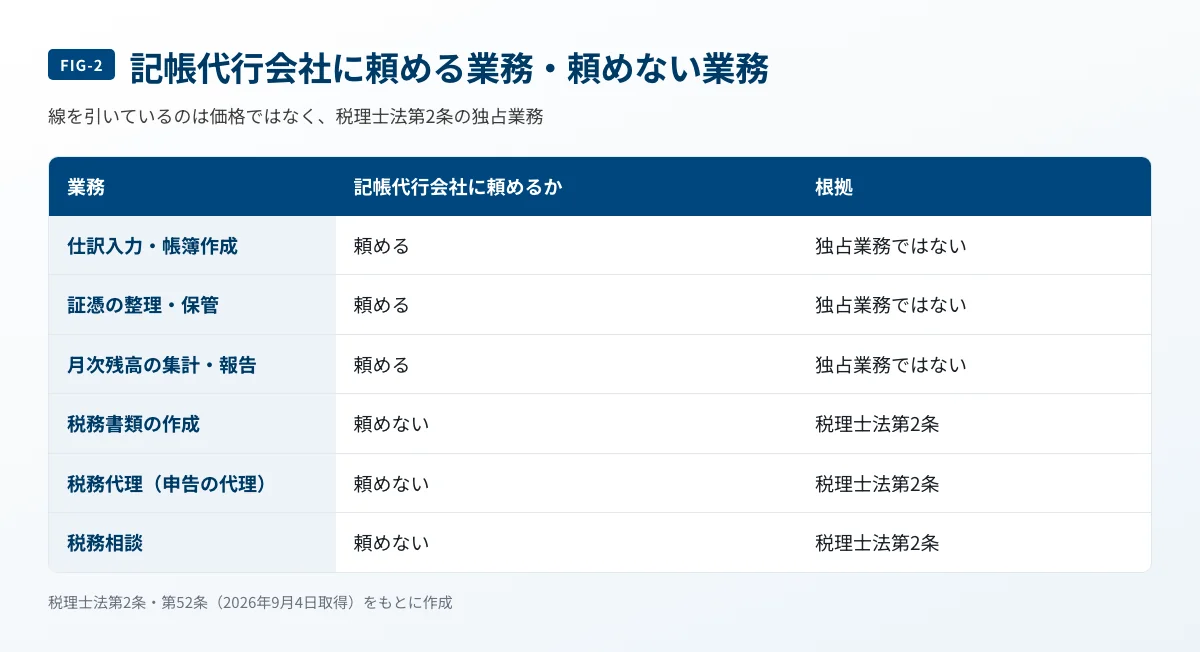Image resolution: width=1200 pixels, height=652 pixels.
Task: Click 頼める in the 証憑の整理・保管 row
Action: [x=382, y=305]
